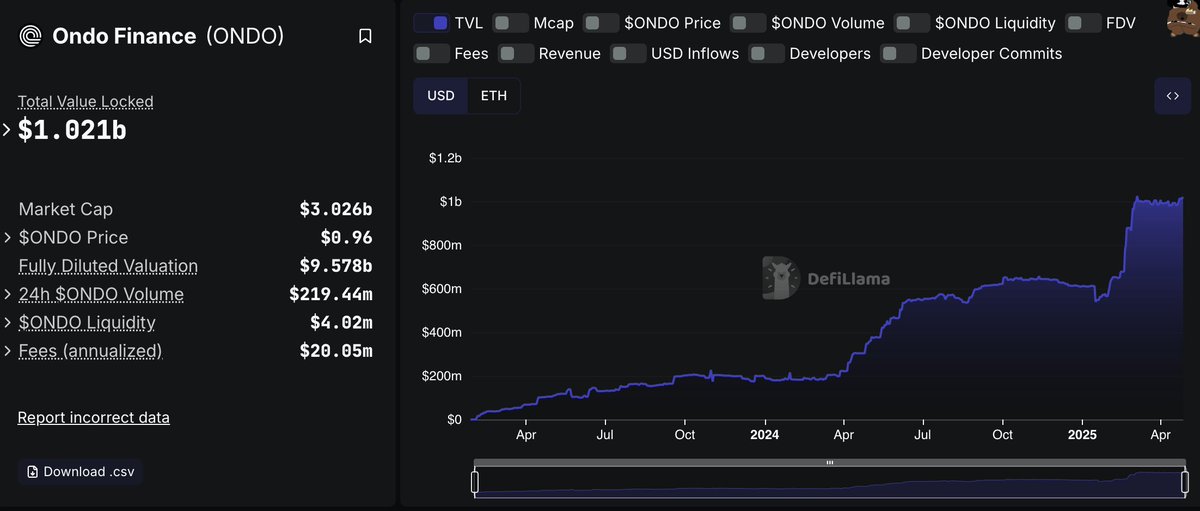Expand the $ONDO Price row
1200x511 pixels.
tap(6, 238)
